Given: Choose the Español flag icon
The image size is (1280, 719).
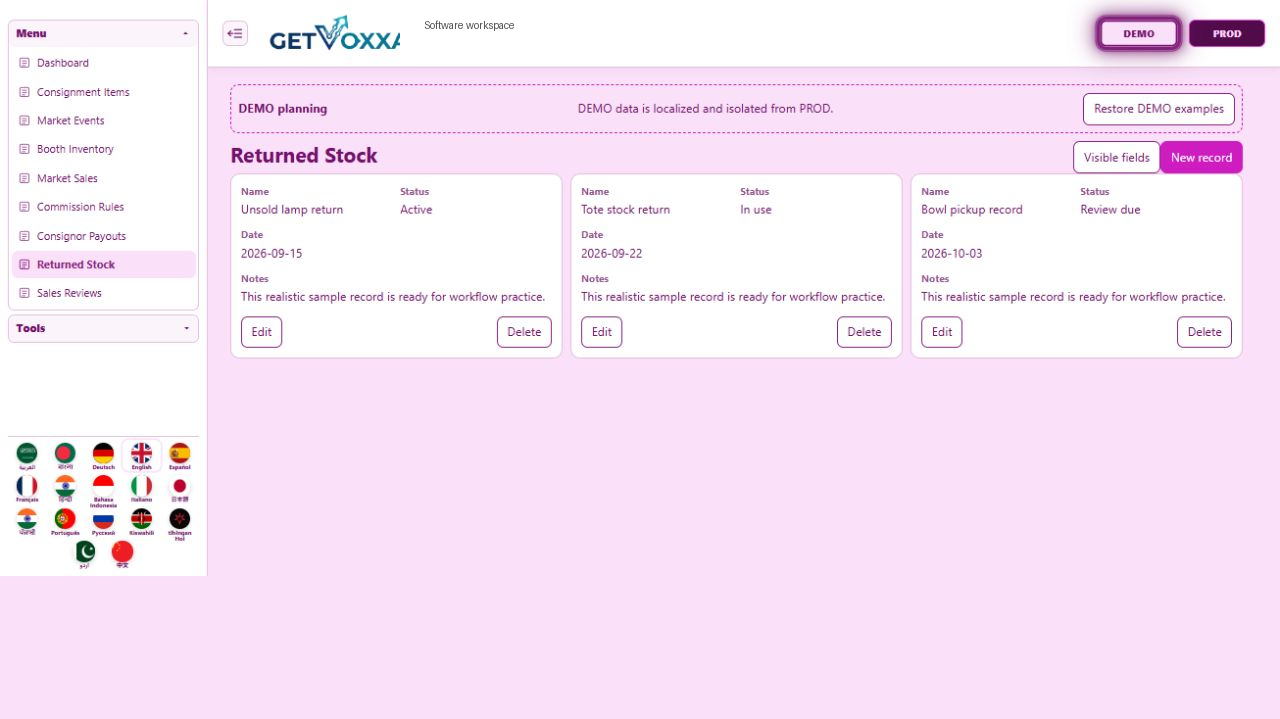Looking at the screenshot, I should [x=179, y=456].
